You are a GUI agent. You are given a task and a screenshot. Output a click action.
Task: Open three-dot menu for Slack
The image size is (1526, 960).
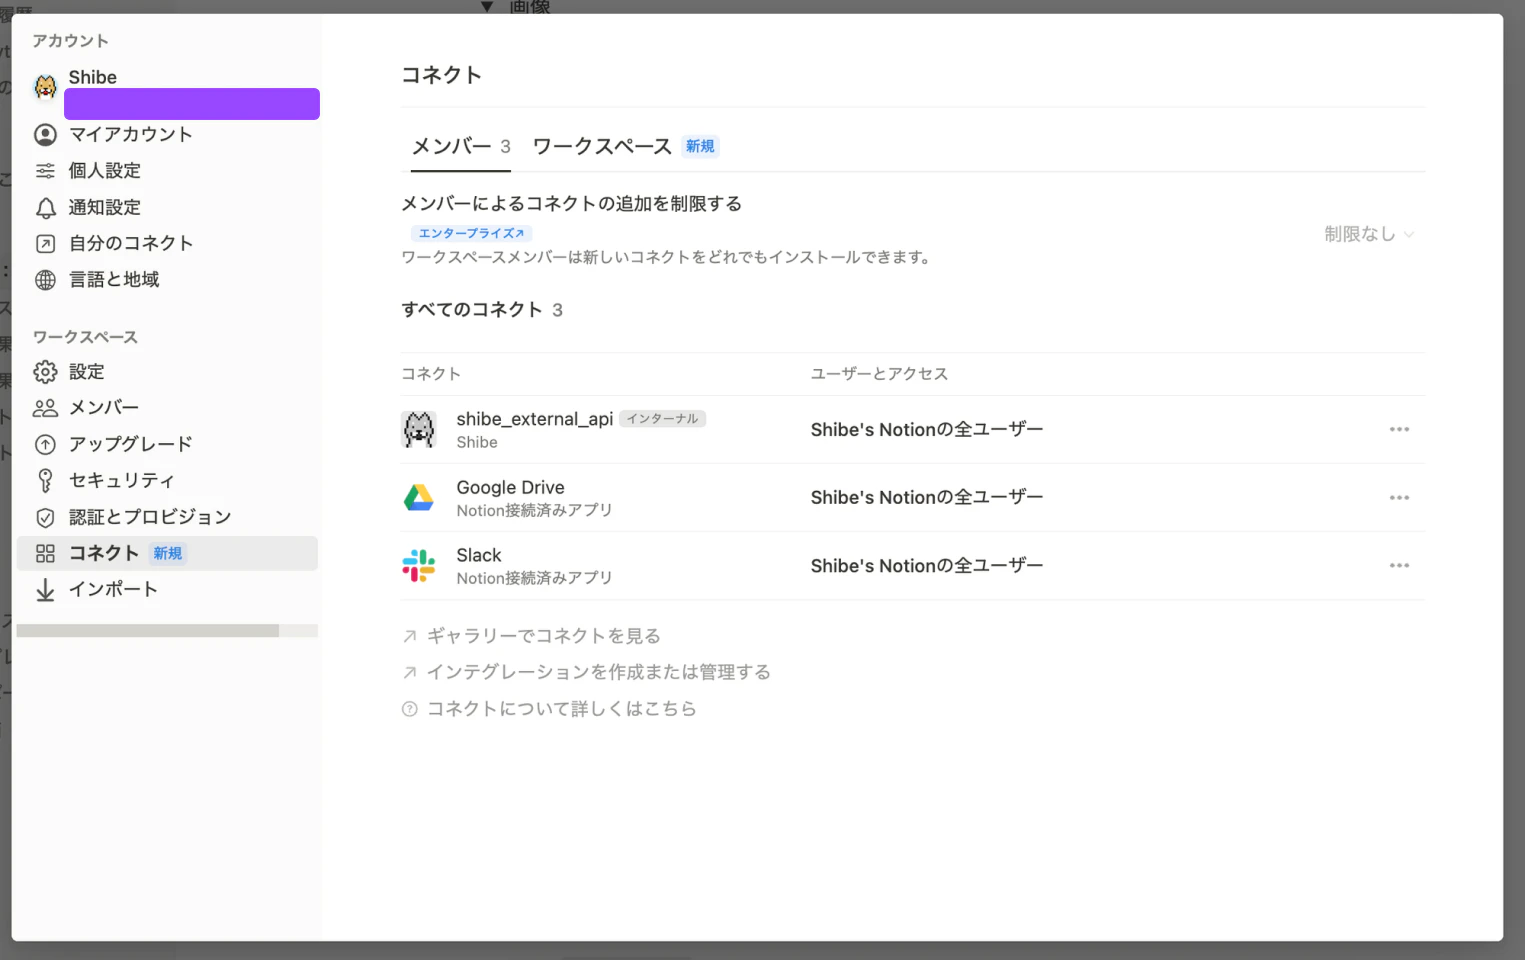(x=1399, y=565)
